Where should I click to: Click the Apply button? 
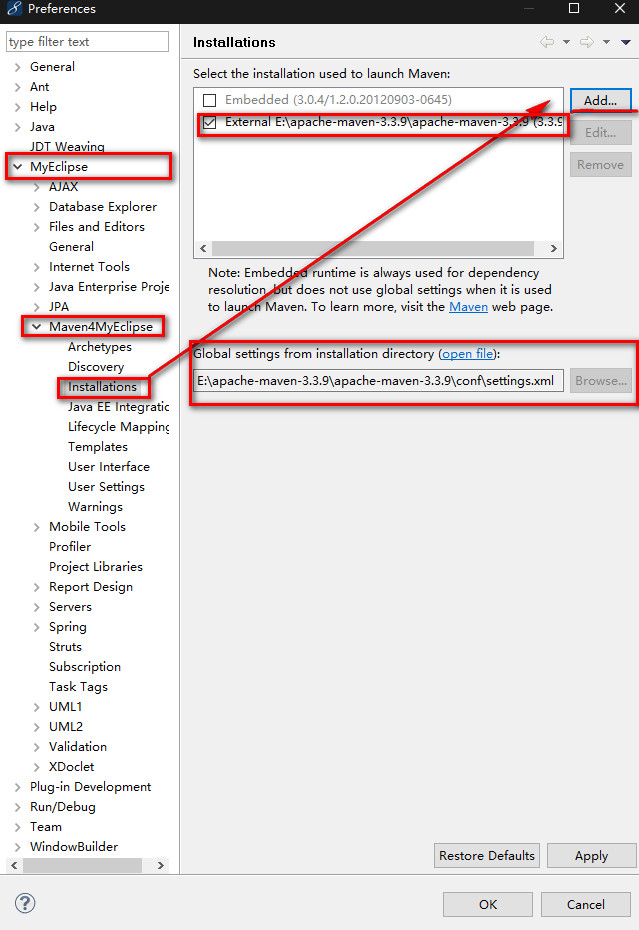[x=591, y=855]
